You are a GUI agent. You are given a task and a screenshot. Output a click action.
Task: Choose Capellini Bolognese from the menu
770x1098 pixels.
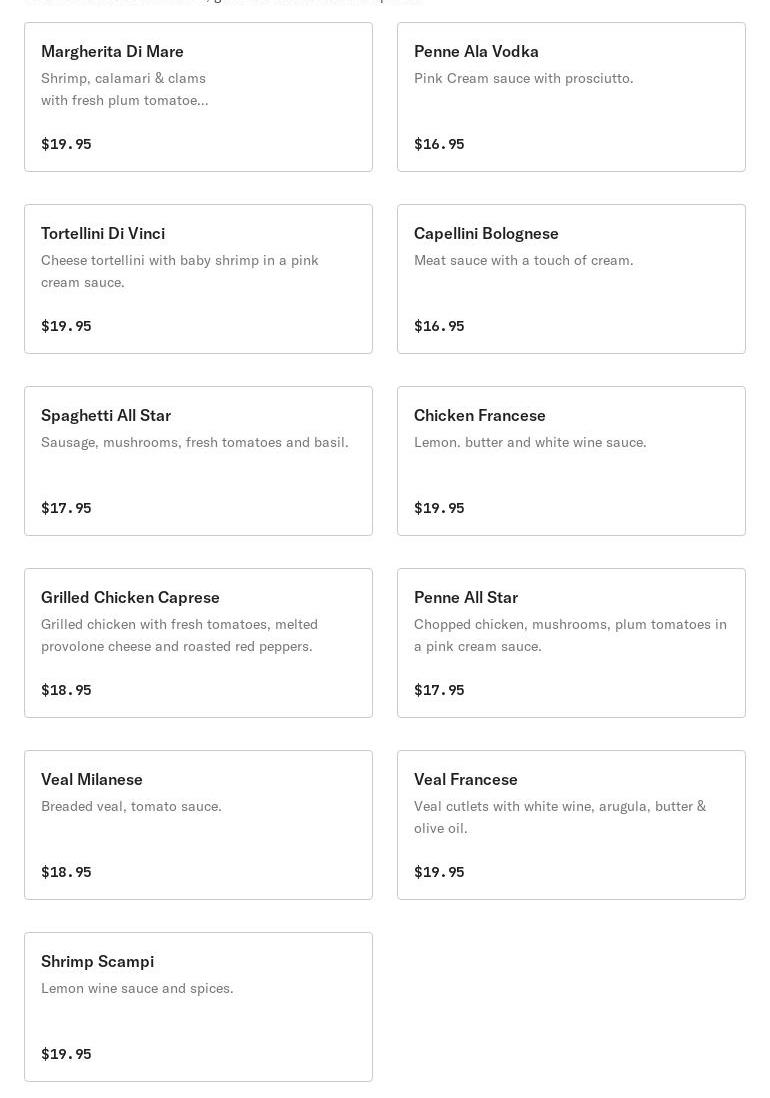(571, 279)
